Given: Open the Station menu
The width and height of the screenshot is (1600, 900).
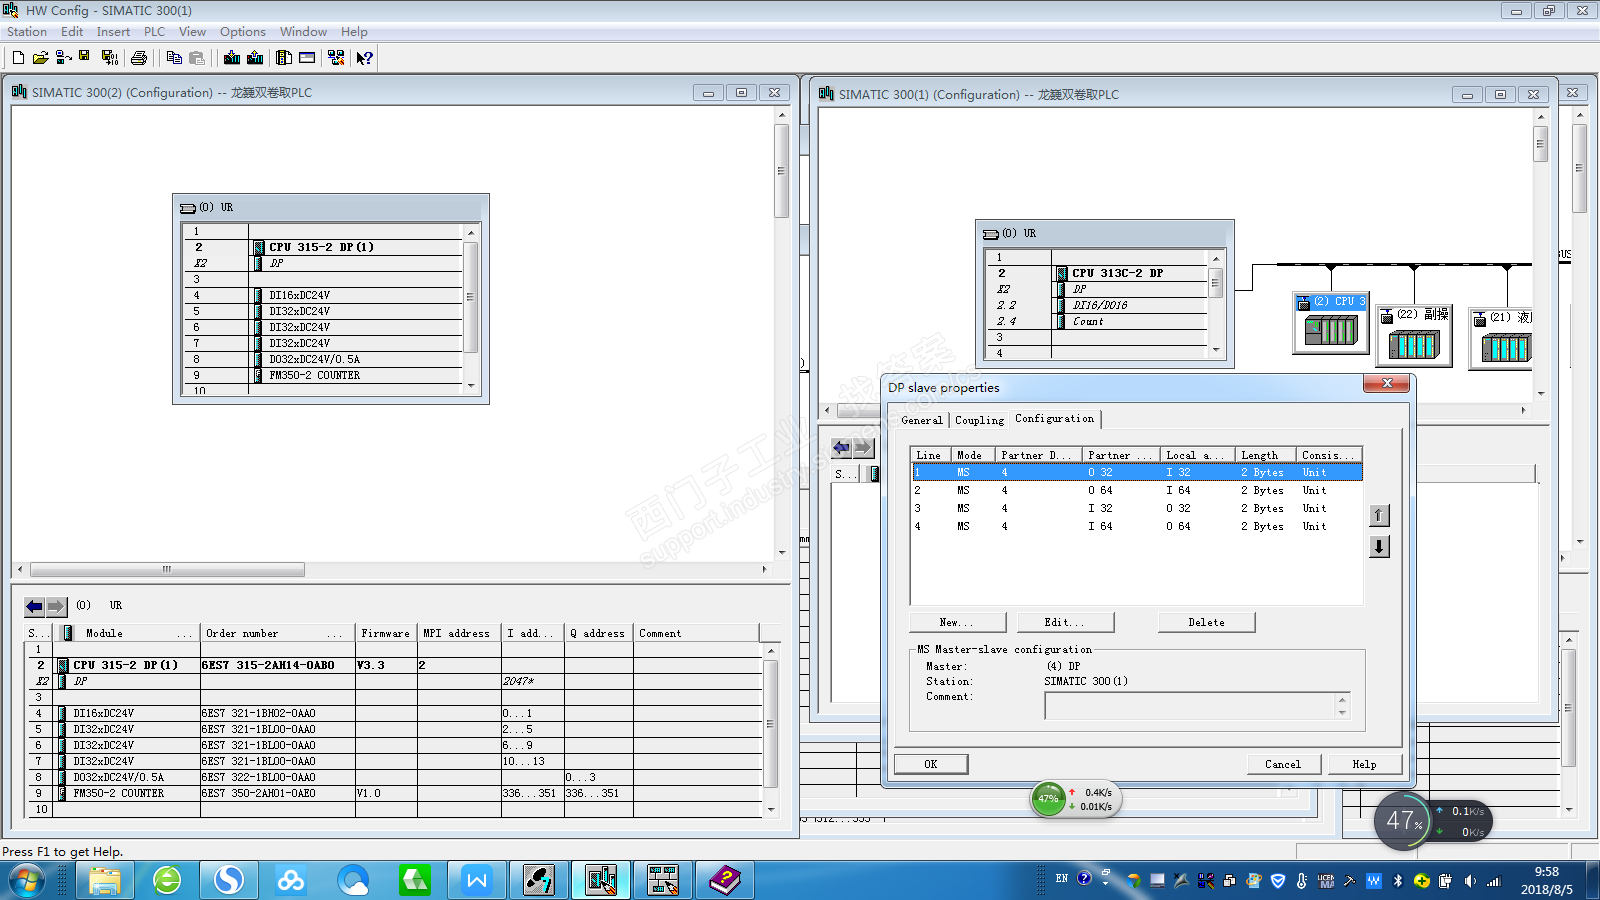Looking at the screenshot, I should pyautogui.click(x=27, y=32).
